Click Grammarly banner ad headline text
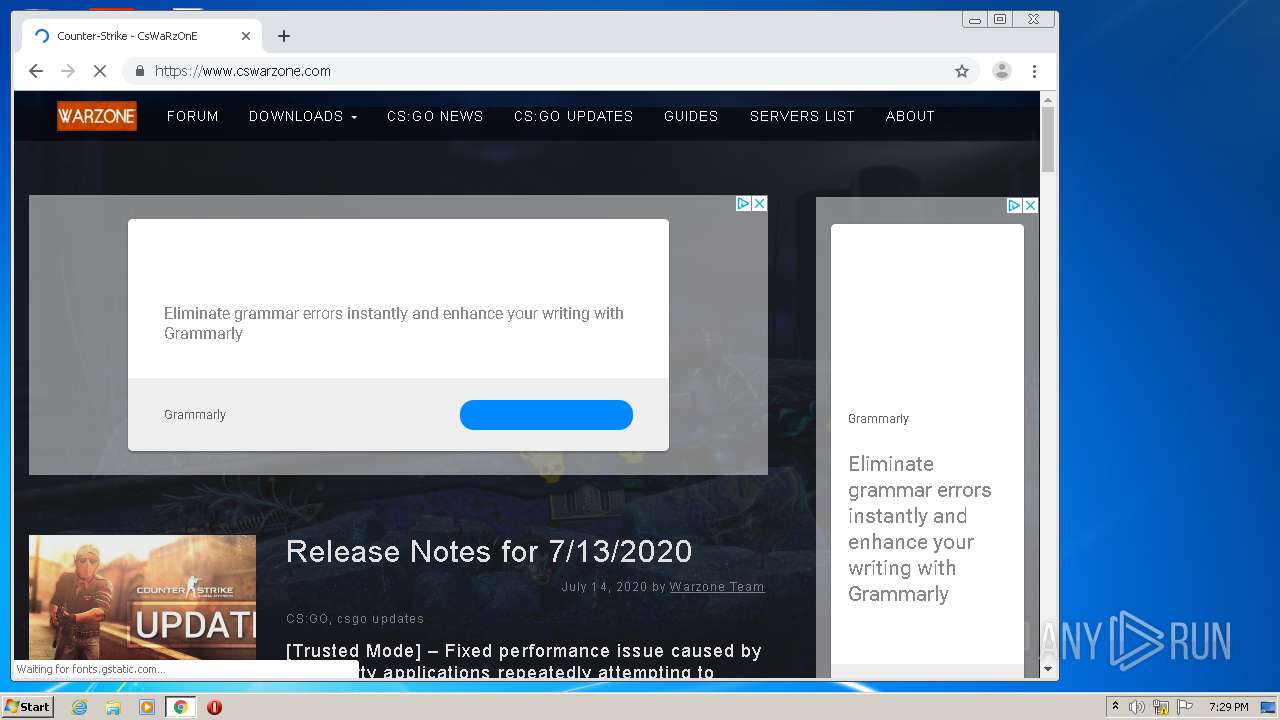 (x=394, y=323)
